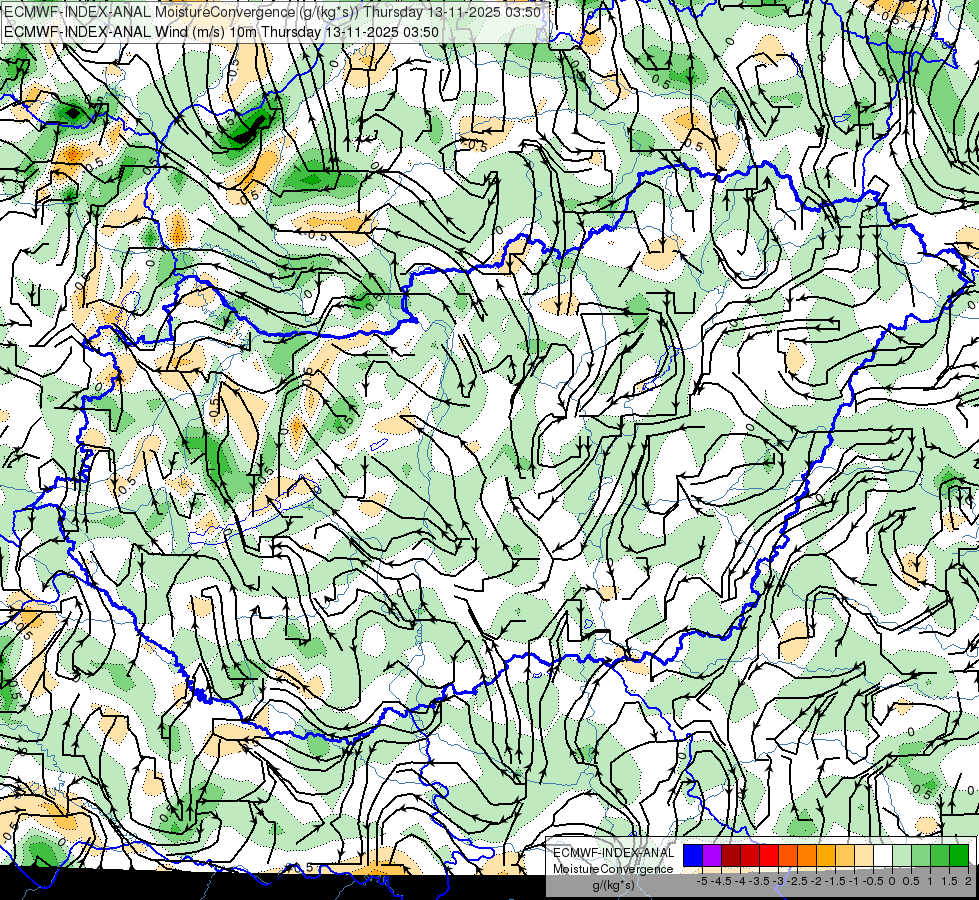Select legend swatch between -4 and -3.5
979x900 pixels.
(750, 855)
